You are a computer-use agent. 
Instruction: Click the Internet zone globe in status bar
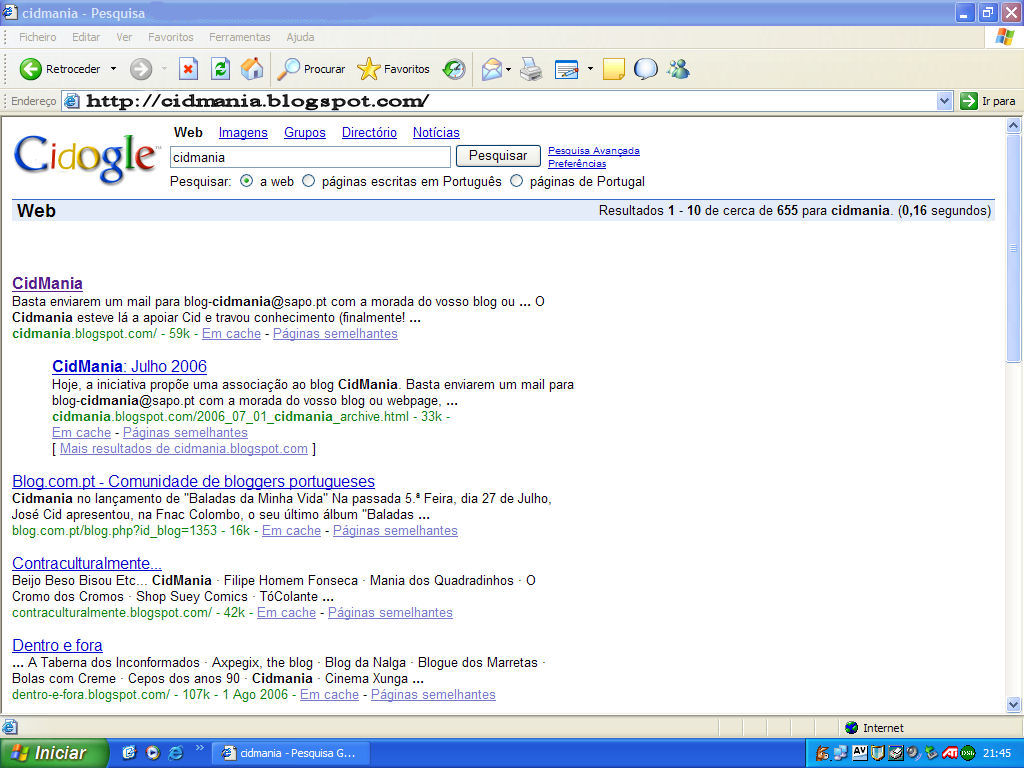pyautogui.click(x=851, y=727)
